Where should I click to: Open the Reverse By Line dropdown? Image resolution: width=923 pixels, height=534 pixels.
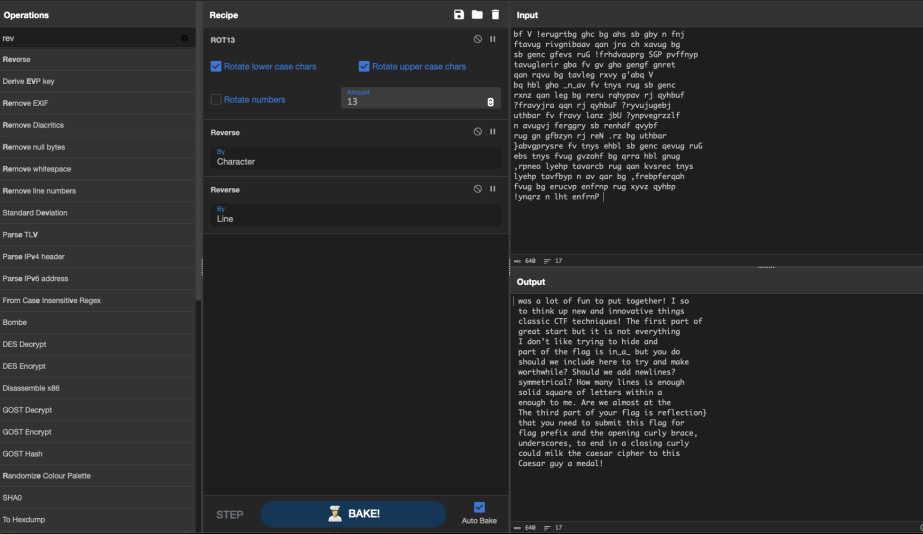point(356,218)
